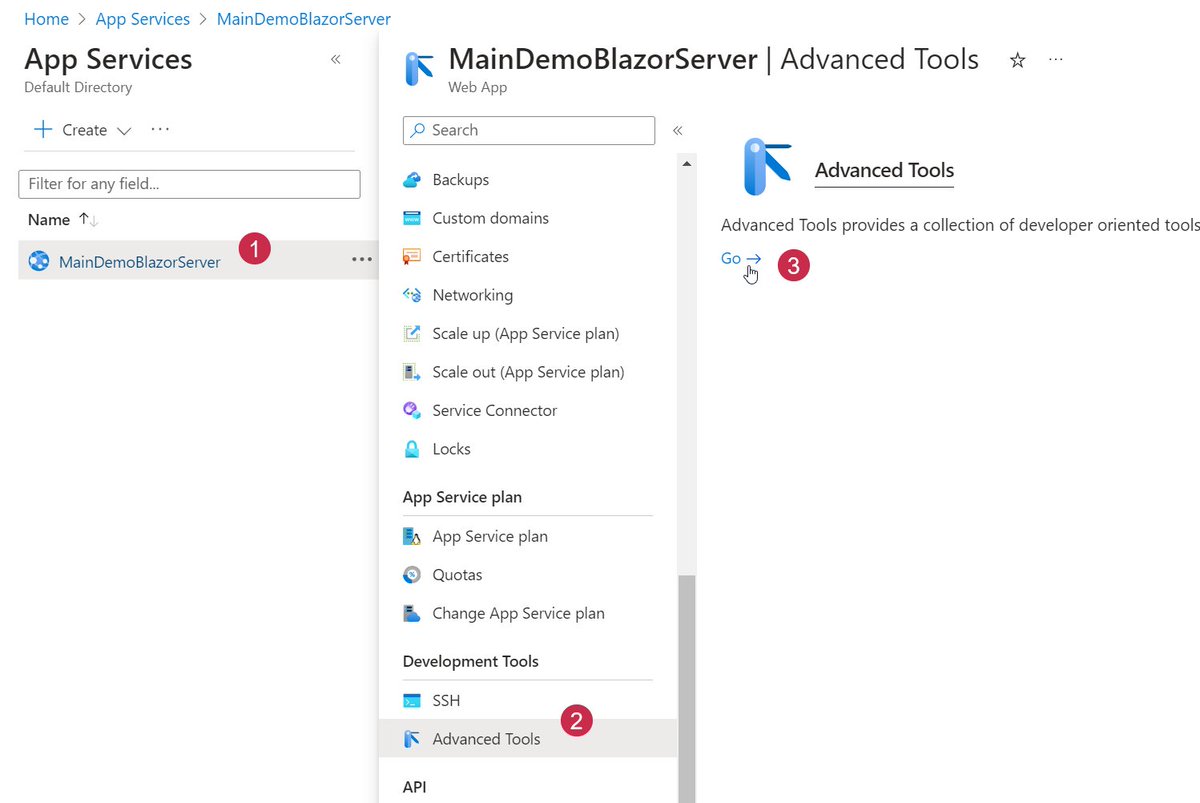Open more options next to Create
1200x803 pixels.
pos(160,129)
